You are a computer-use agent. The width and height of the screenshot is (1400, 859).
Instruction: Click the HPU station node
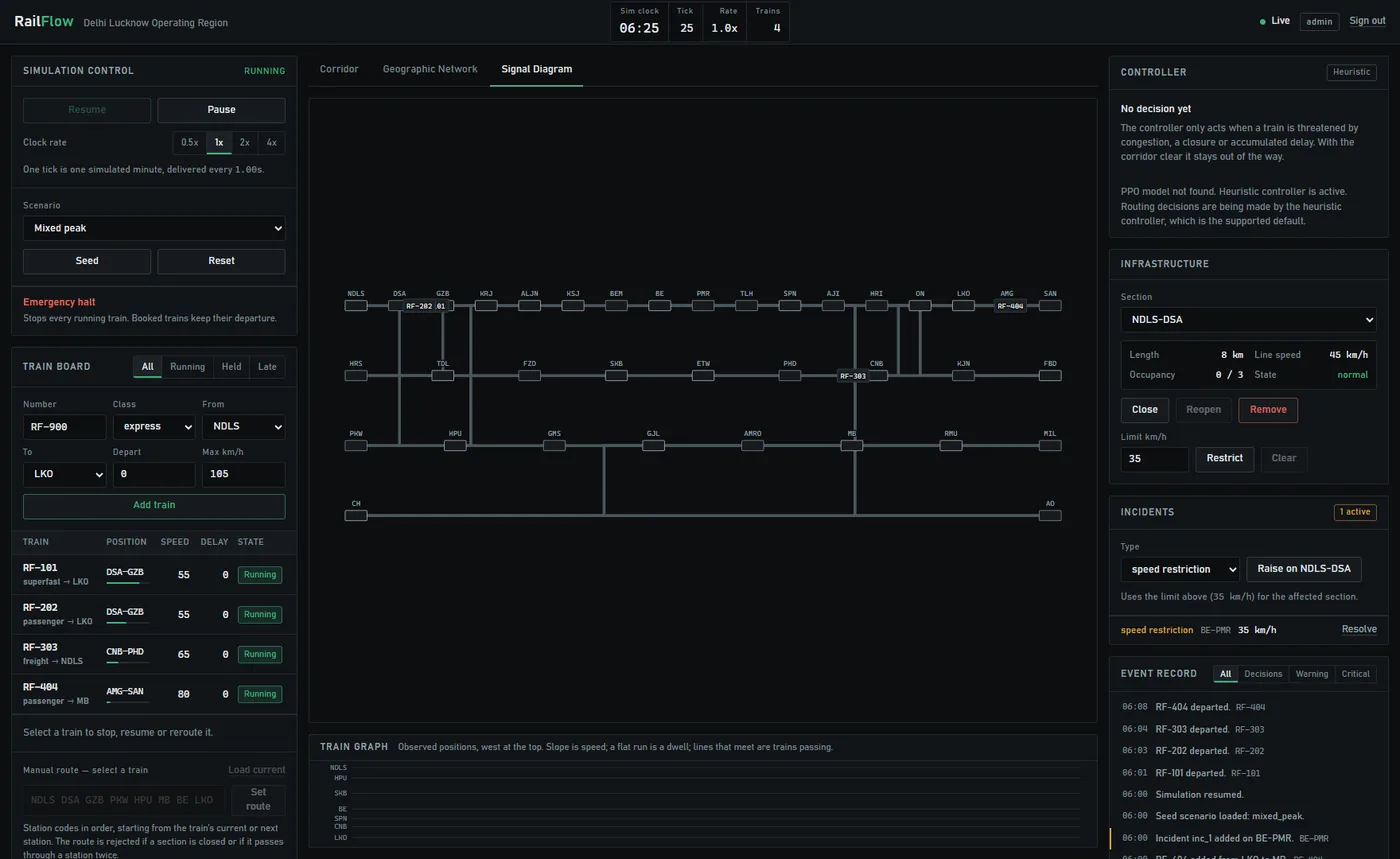pos(455,446)
